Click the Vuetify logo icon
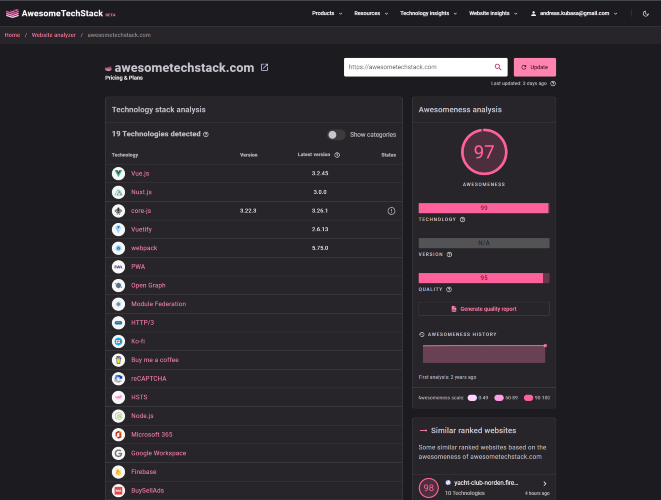 118,229
